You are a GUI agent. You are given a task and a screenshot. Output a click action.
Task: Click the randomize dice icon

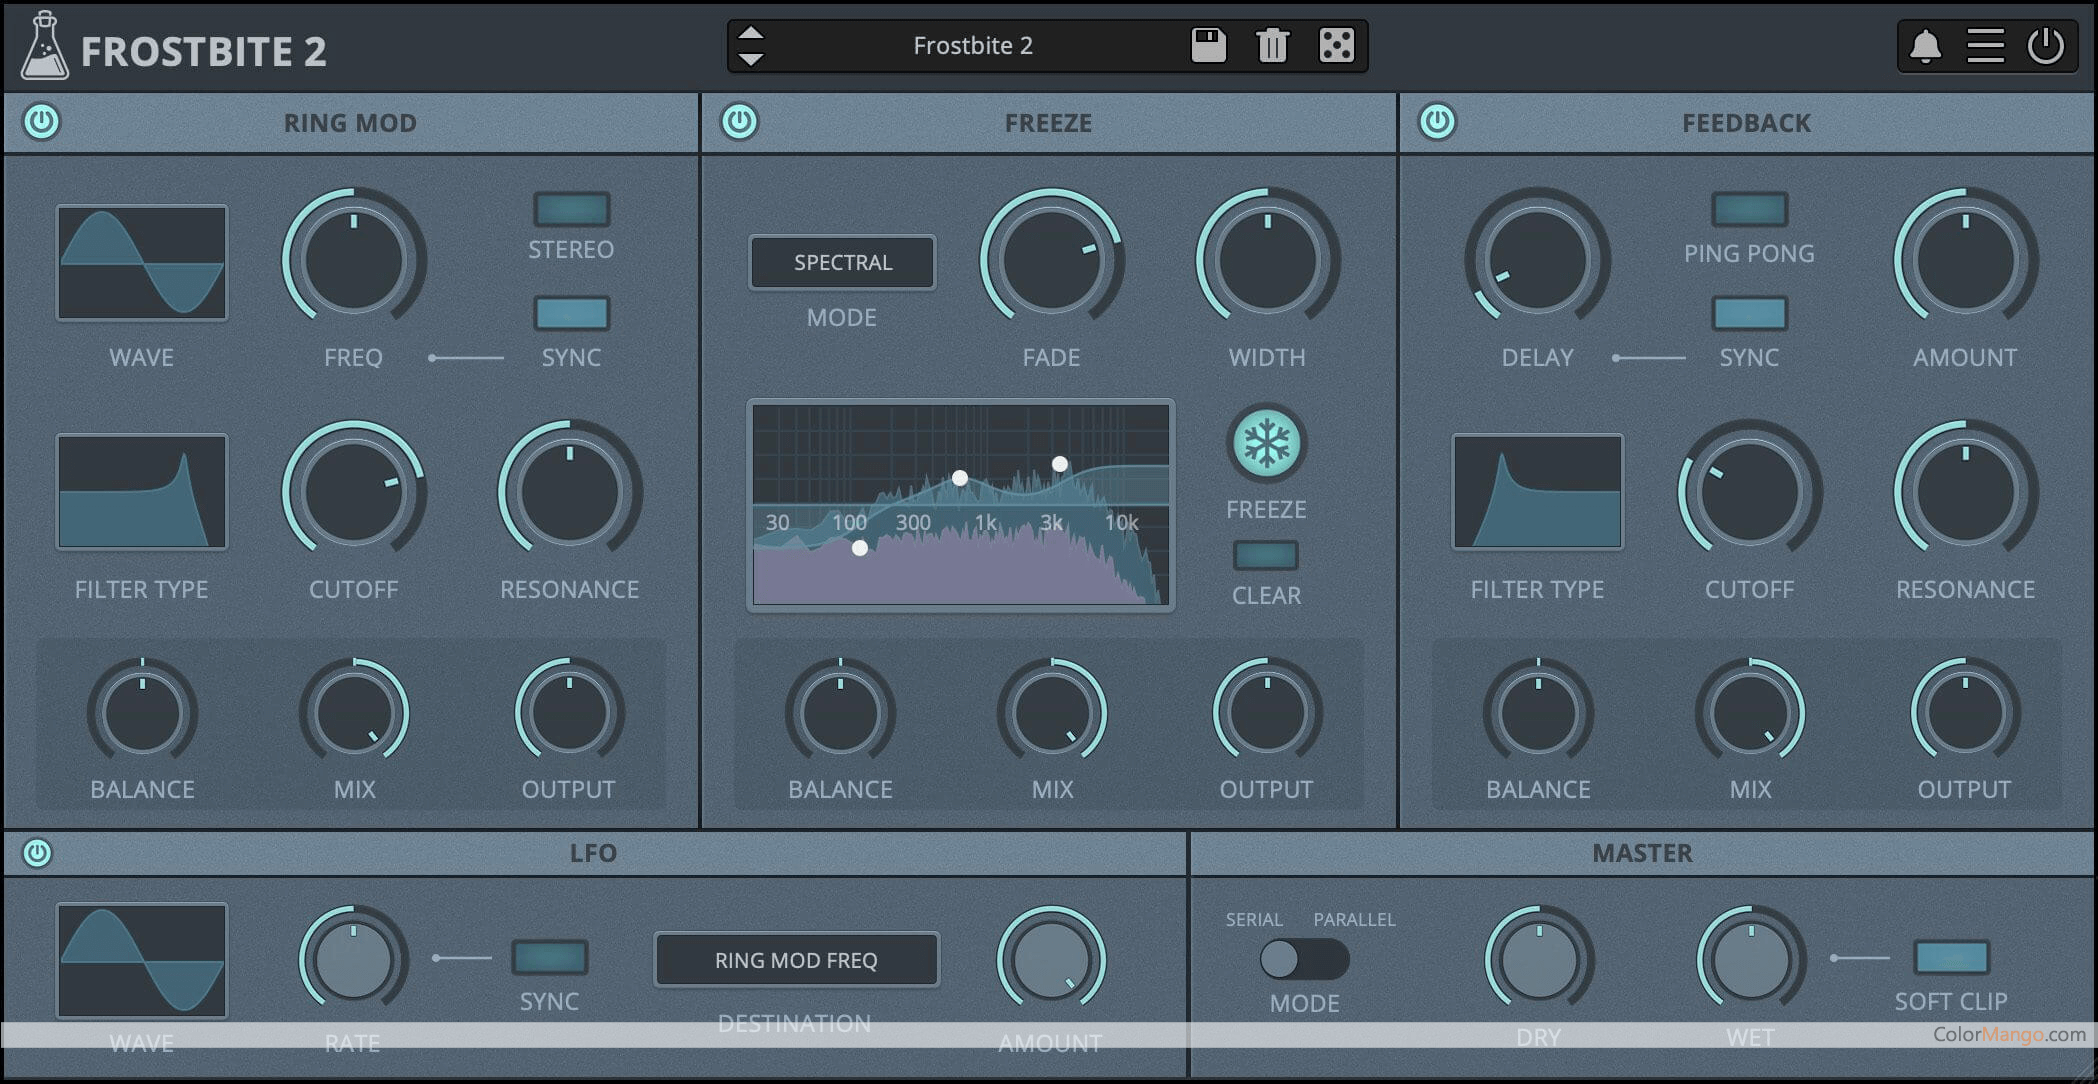tap(1336, 45)
